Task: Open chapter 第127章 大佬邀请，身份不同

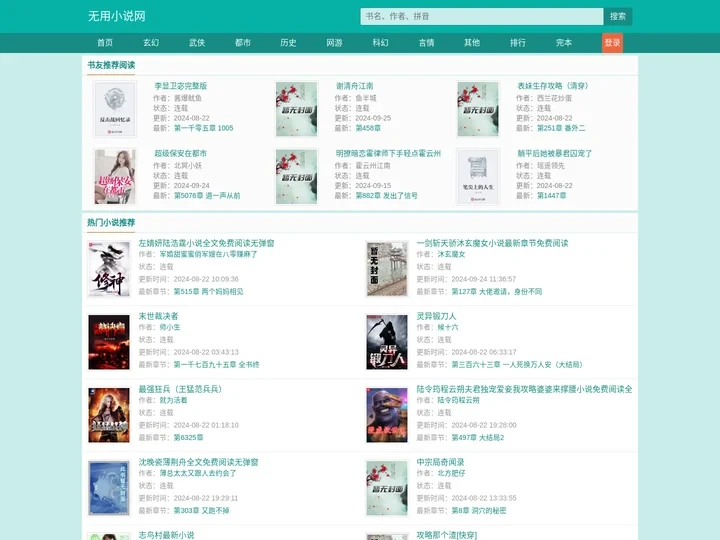Action: [497, 292]
